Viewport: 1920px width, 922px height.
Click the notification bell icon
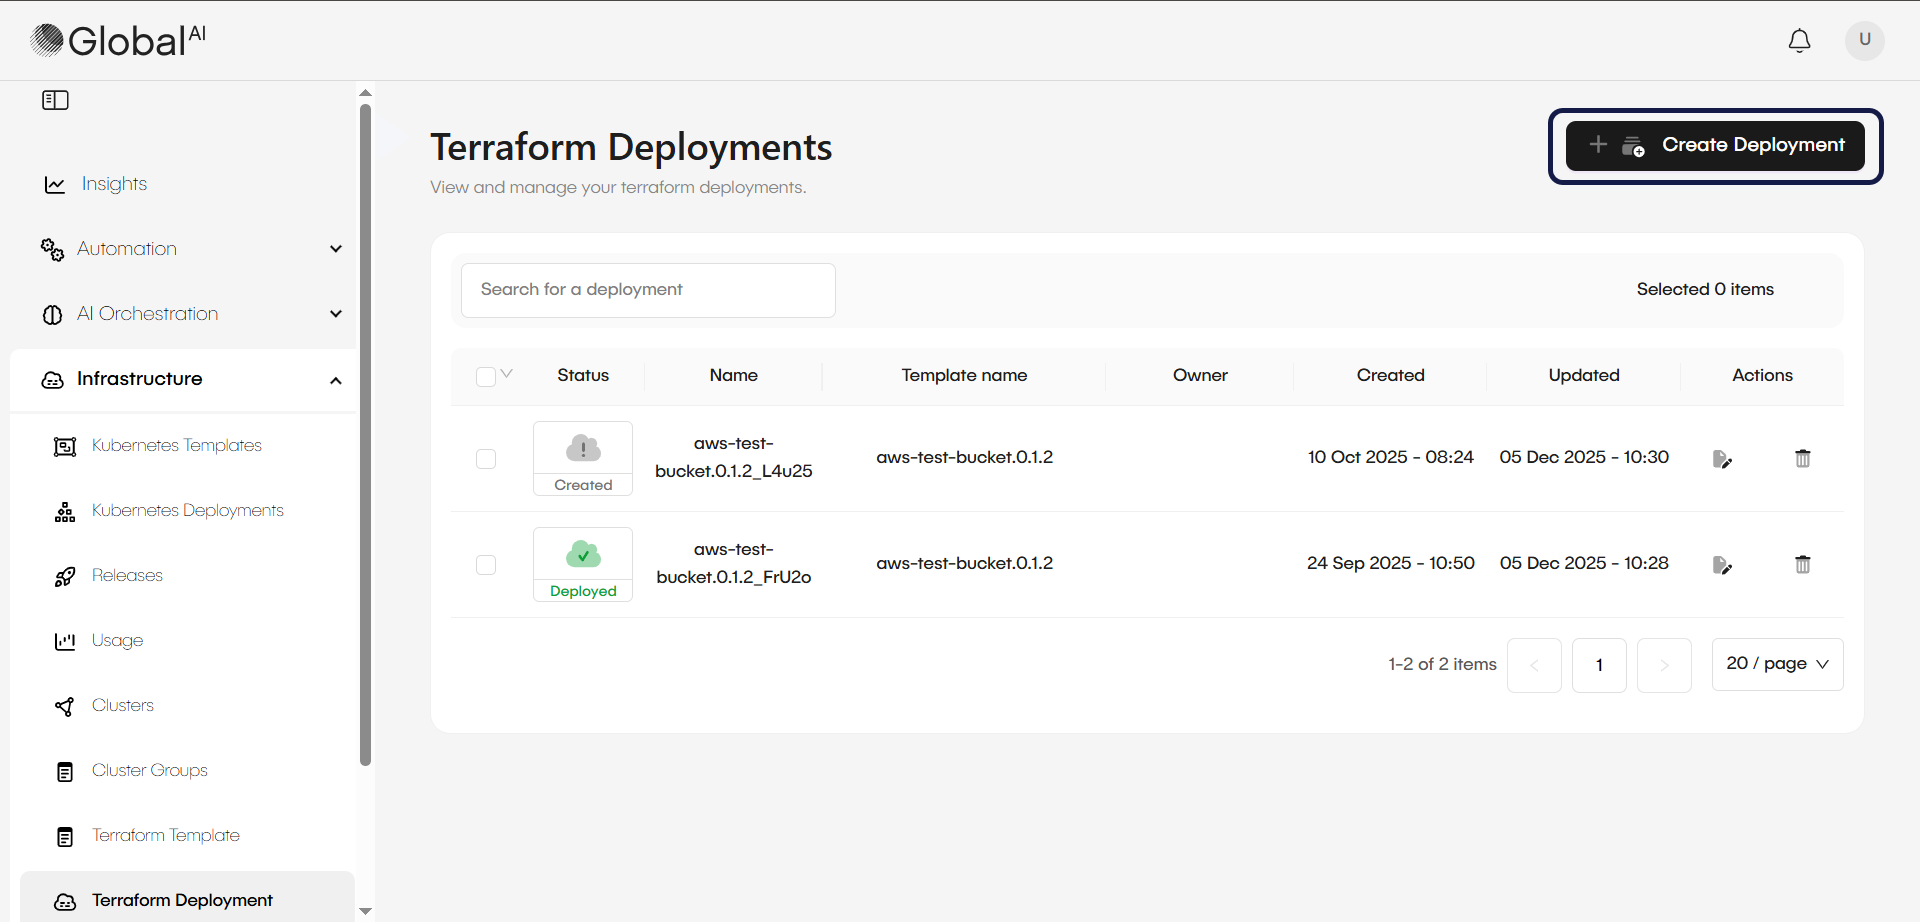pyautogui.click(x=1799, y=40)
